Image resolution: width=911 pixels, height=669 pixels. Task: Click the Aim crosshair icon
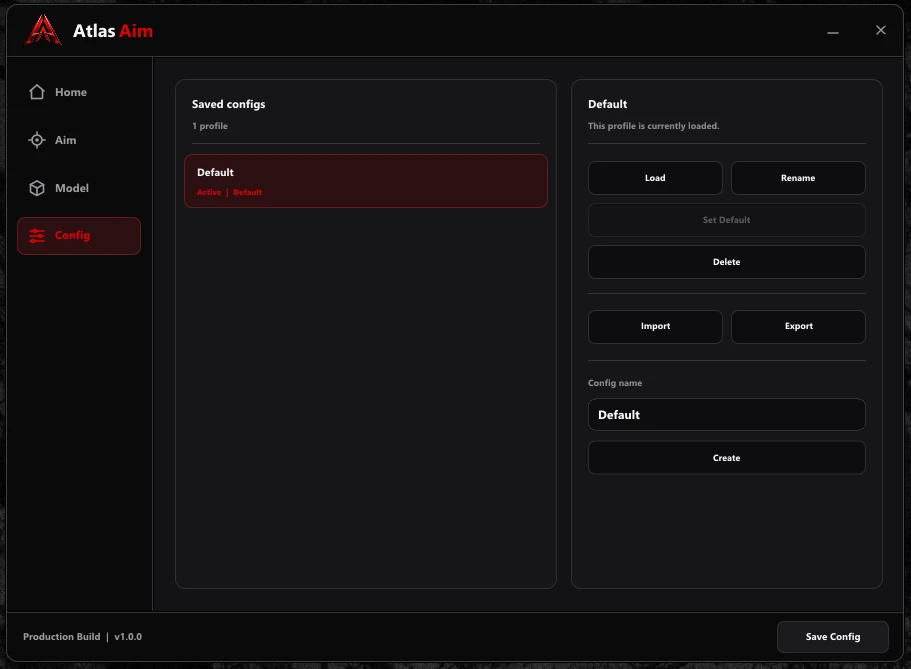tap(37, 140)
